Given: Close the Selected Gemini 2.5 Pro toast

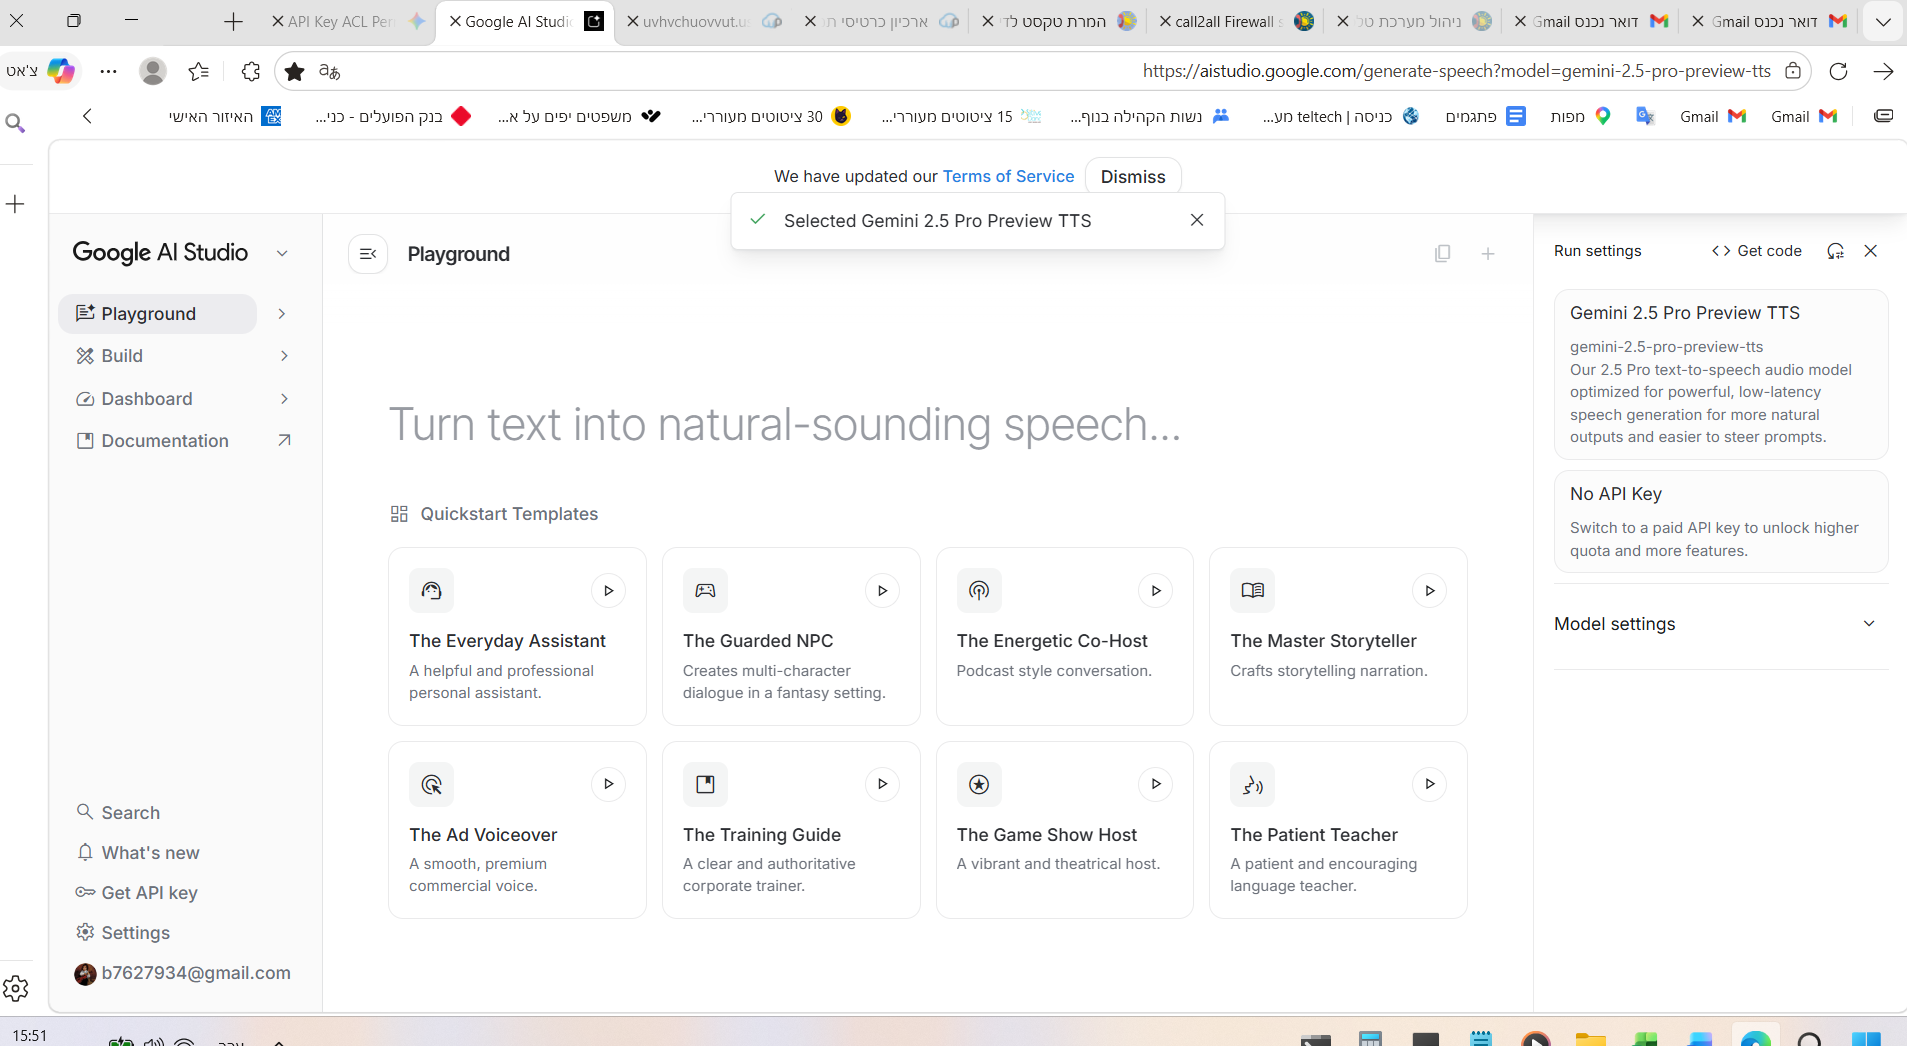Looking at the screenshot, I should tap(1197, 220).
